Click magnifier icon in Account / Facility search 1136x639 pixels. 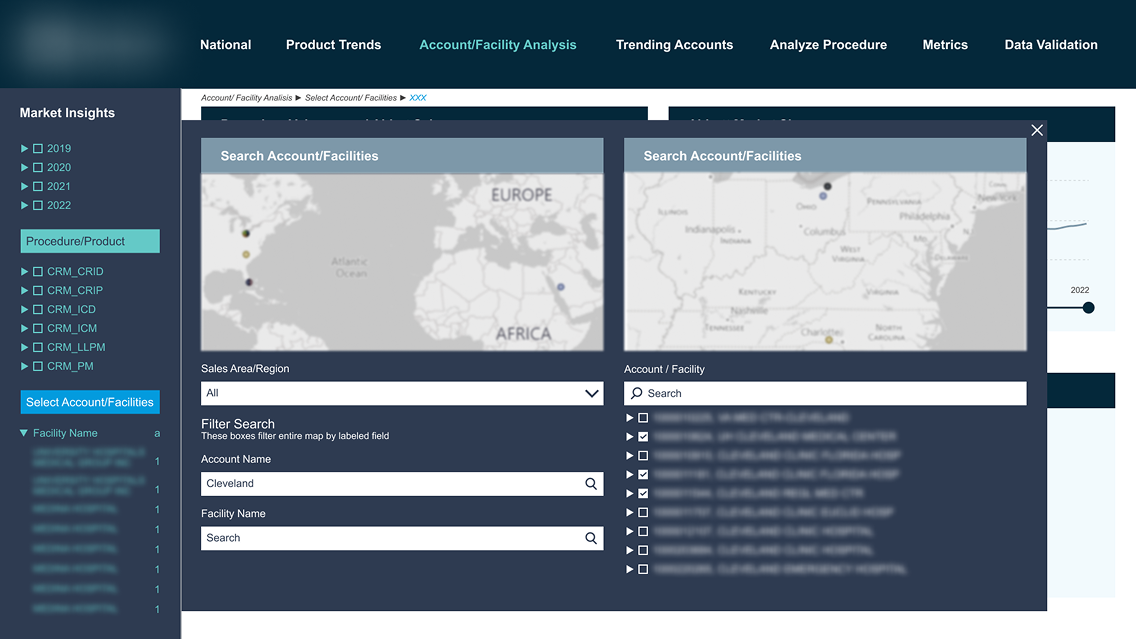[637, 393]
